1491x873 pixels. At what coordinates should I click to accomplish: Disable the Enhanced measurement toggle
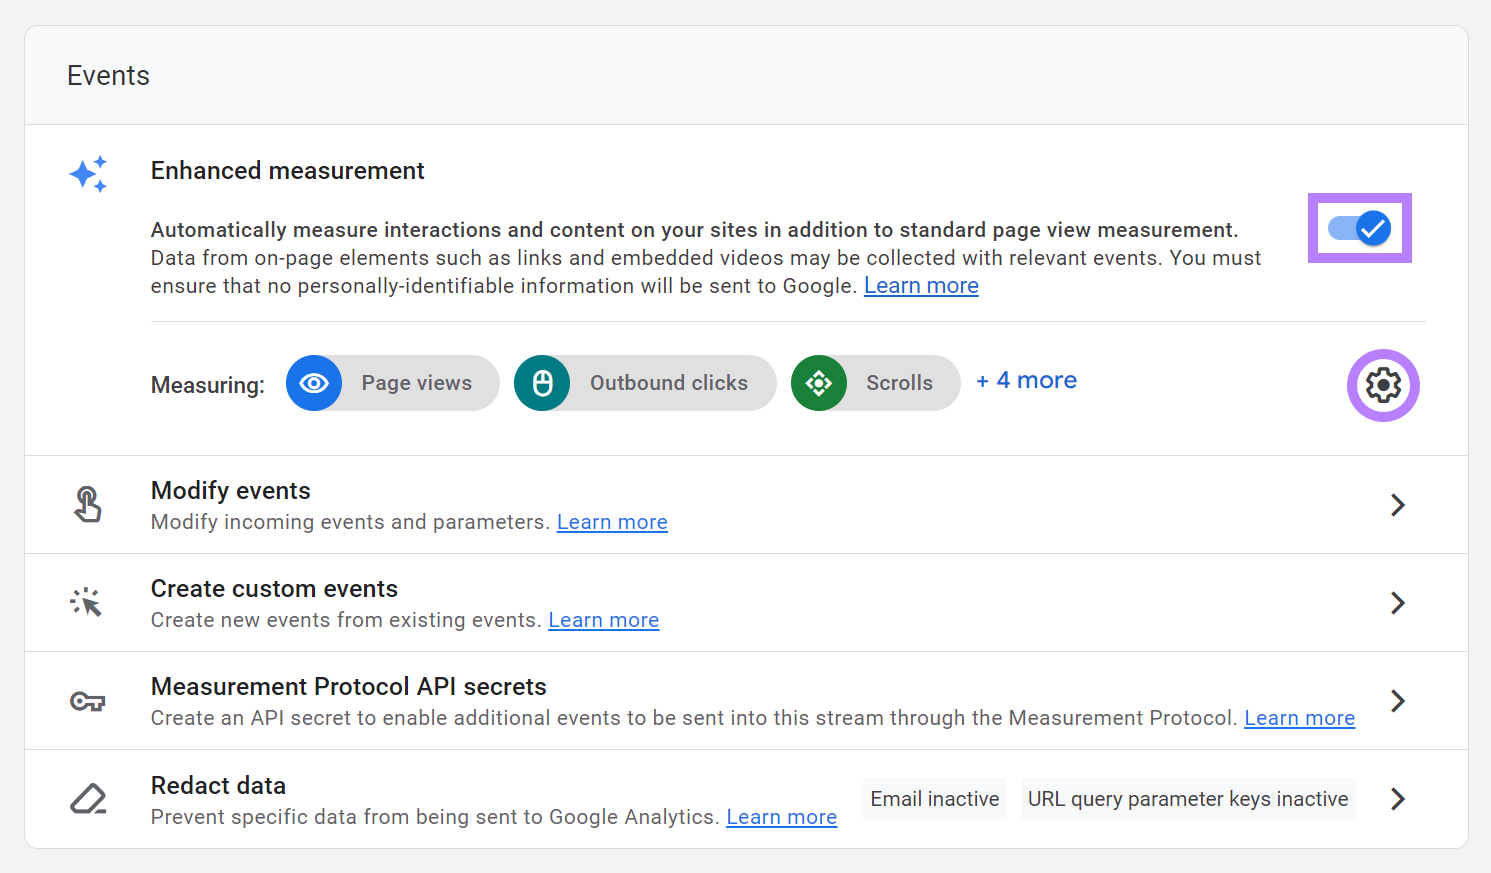(1359, 228)
